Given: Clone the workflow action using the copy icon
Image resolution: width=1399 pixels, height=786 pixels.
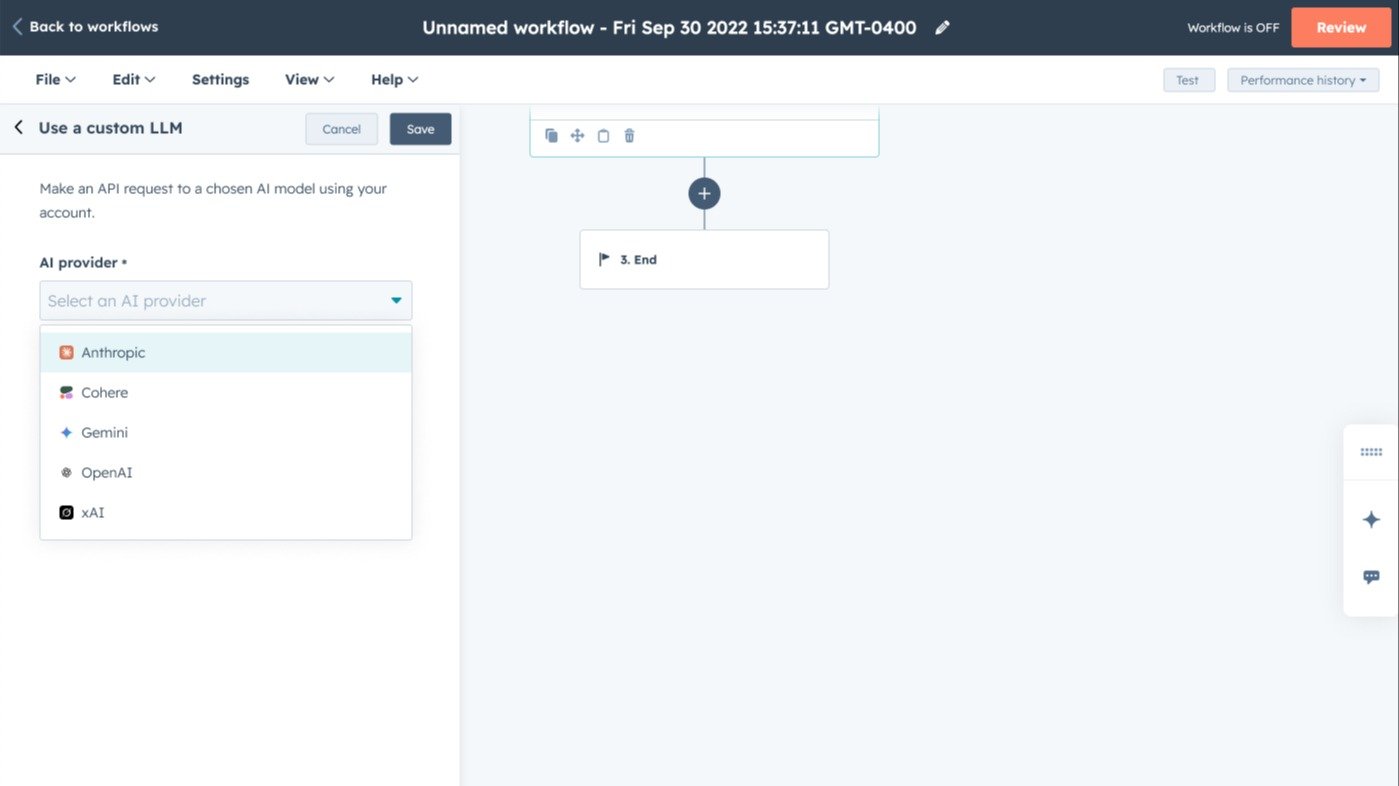Looking at the screenshot, I should pos(551,135).
